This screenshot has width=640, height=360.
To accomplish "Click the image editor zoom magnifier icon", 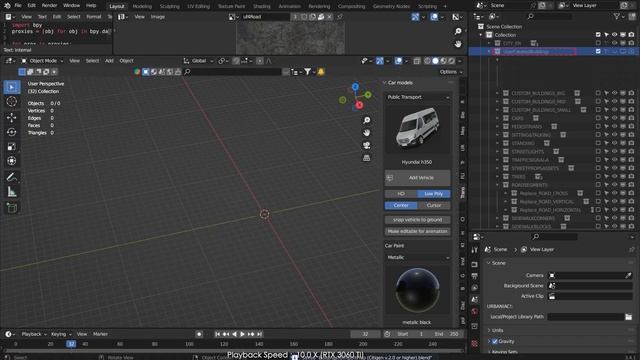I will click(458, 31).
